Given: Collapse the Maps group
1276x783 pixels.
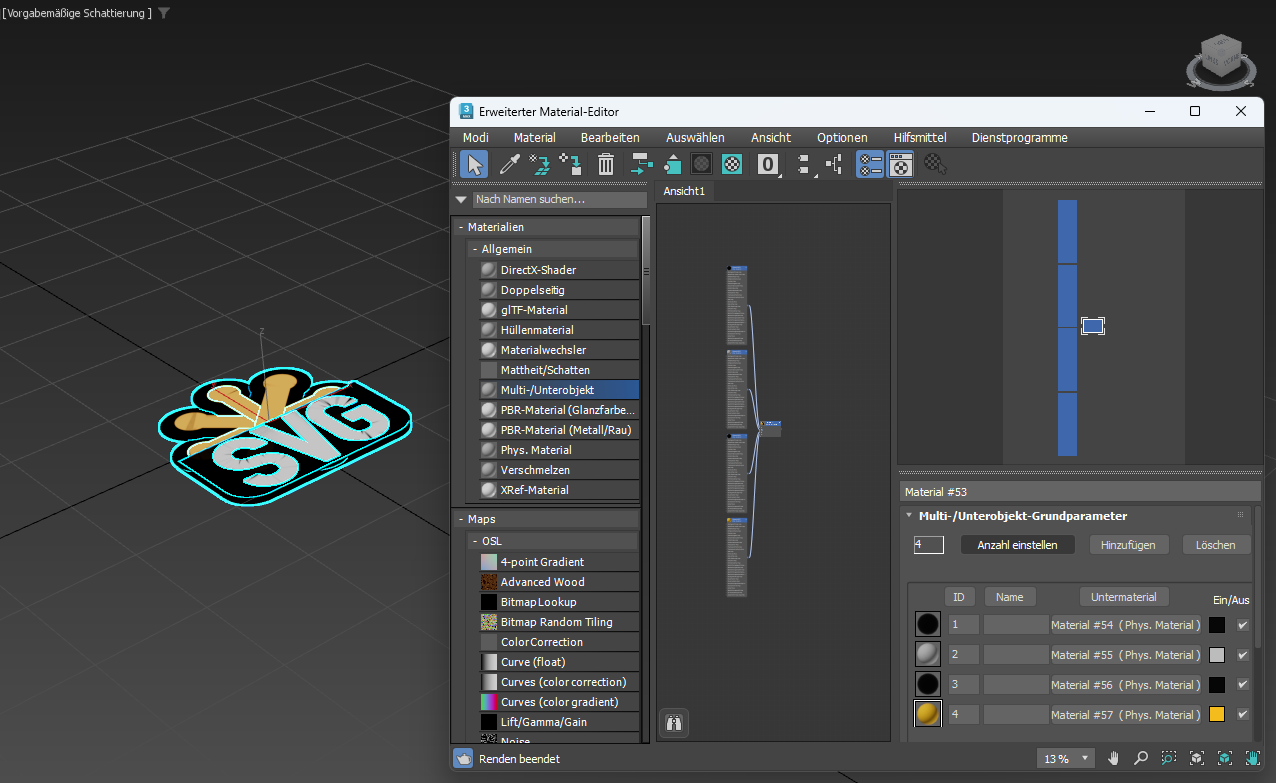Looking at the screenshot, I should 460,519.
